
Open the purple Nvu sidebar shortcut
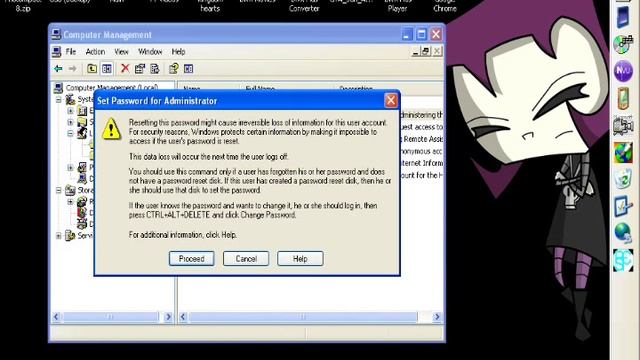623,71
